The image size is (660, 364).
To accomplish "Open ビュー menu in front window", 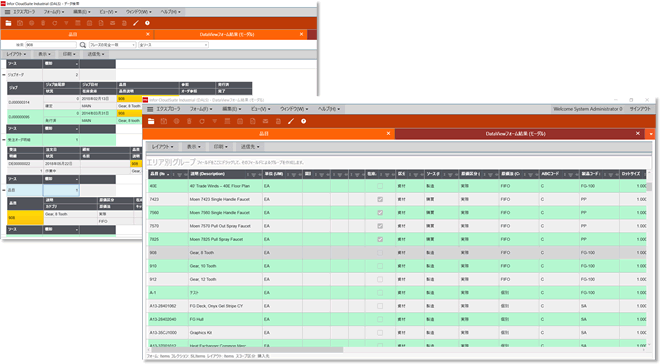I will coord(261,109).
